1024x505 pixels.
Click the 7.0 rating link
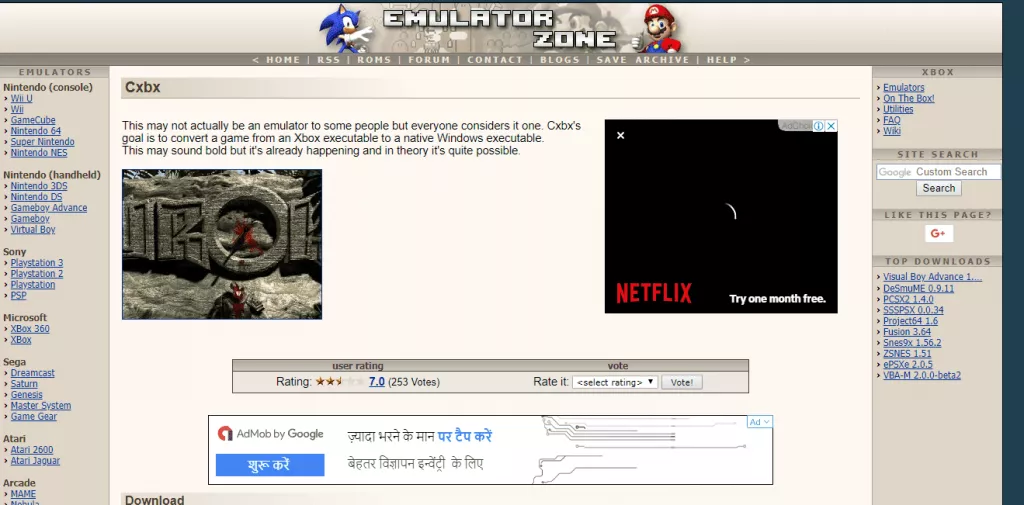[x=376, y=382]
